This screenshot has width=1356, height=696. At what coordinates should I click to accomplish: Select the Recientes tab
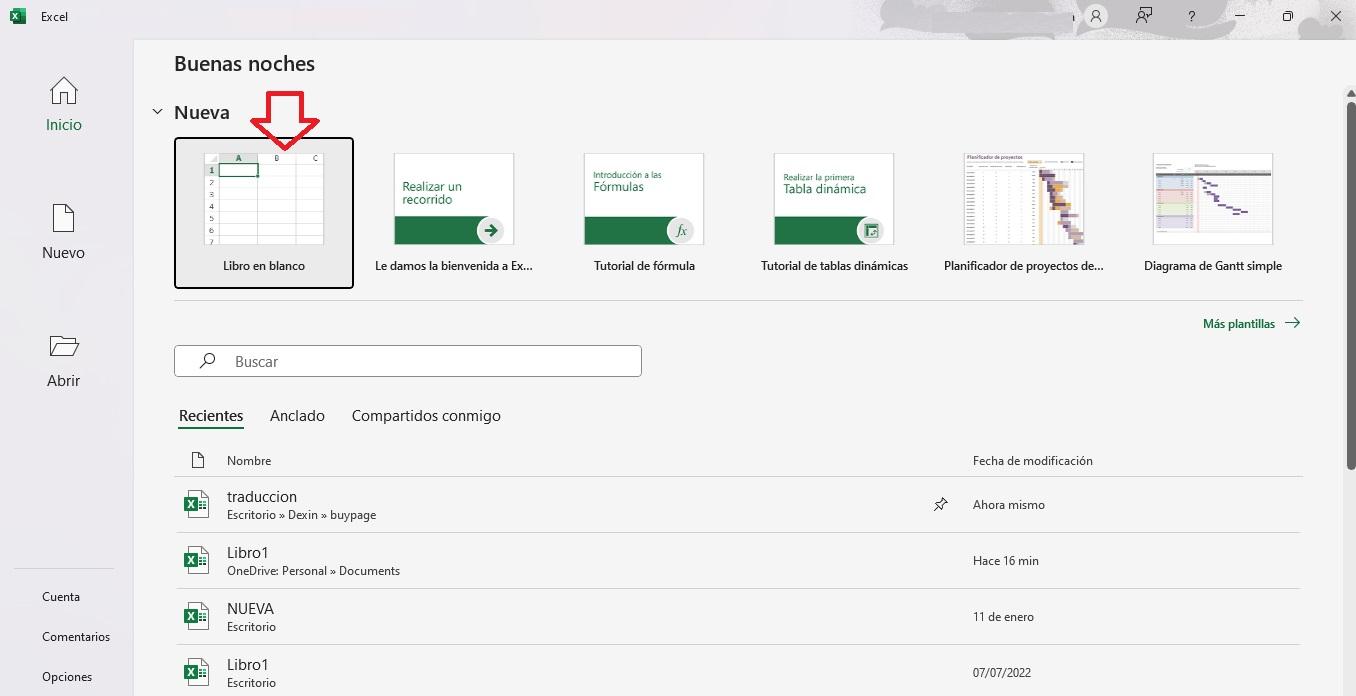click(x=211, y=416)
